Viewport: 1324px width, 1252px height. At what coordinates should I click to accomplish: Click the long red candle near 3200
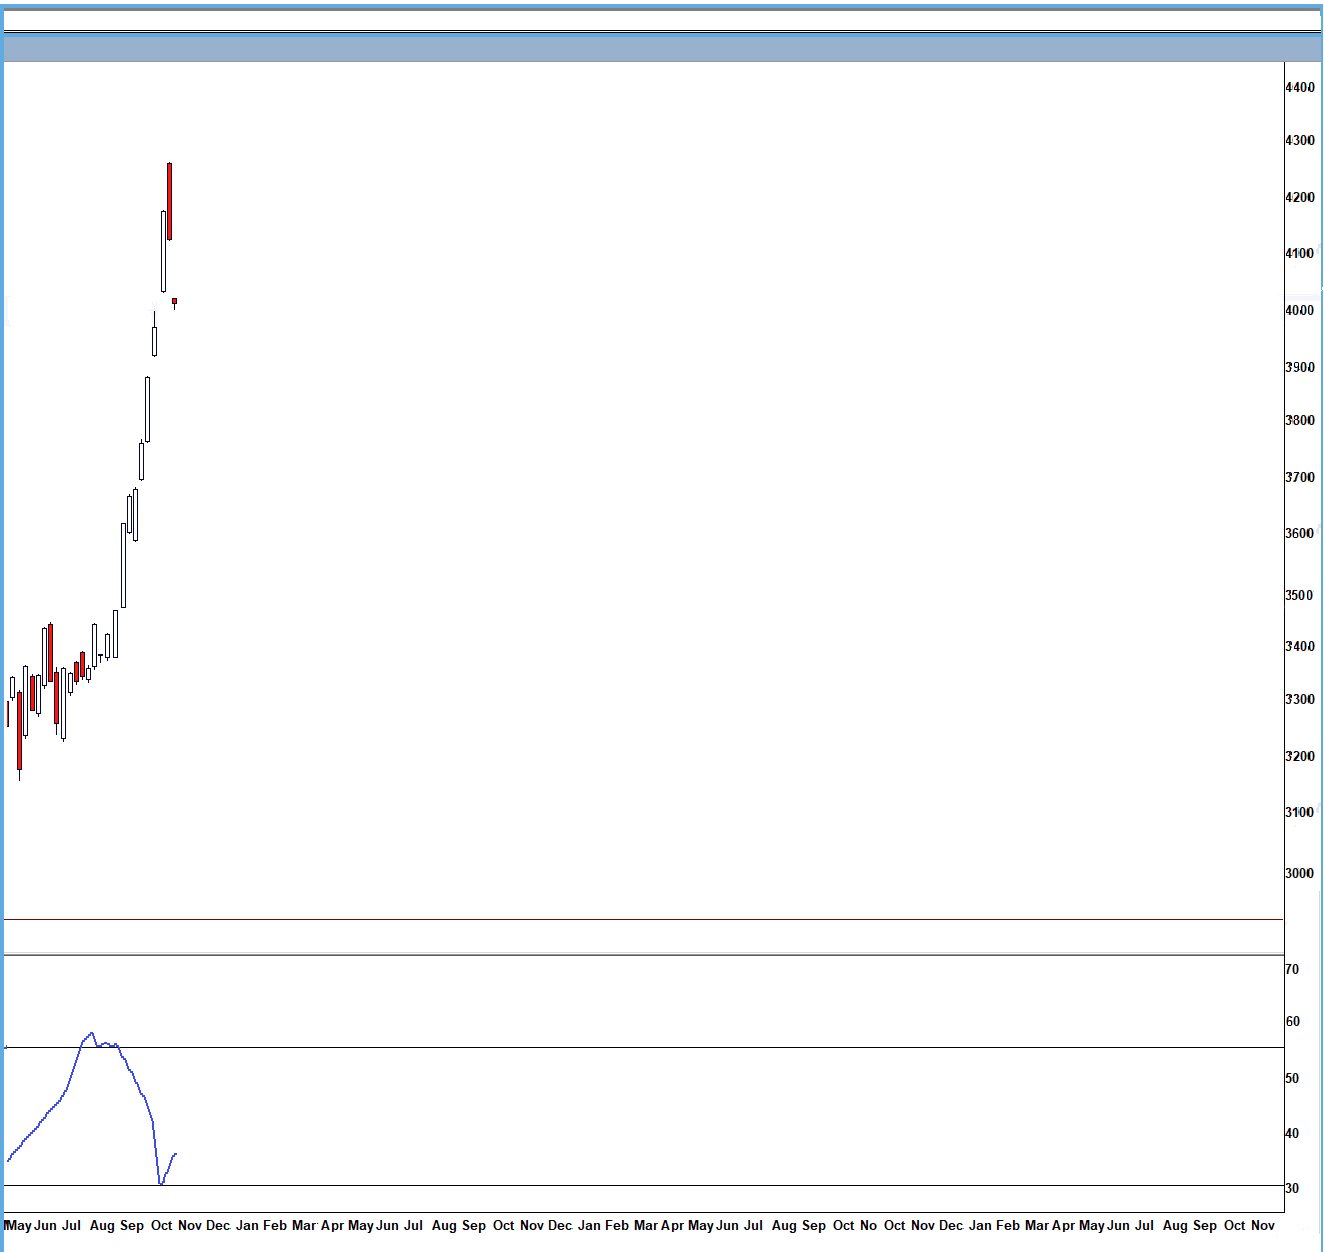point(19,730)
